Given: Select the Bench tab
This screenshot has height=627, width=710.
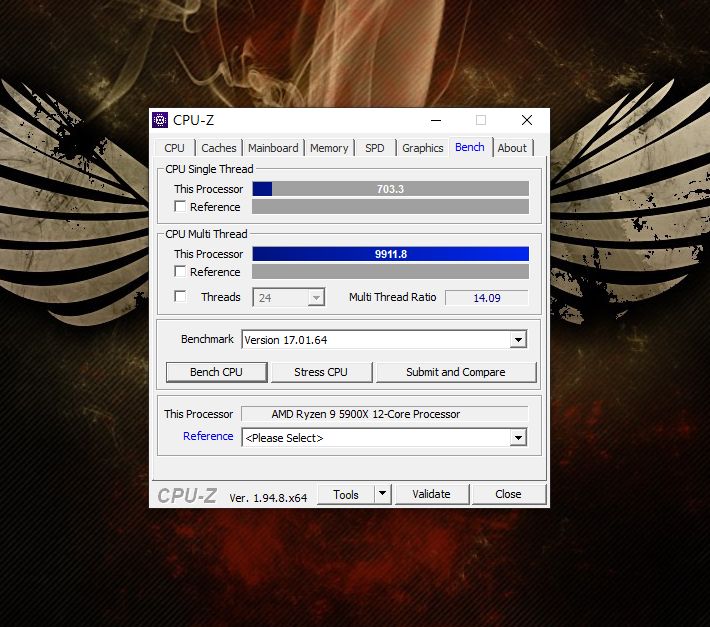Looking at the screenshot, I should (x=470, y=147).
